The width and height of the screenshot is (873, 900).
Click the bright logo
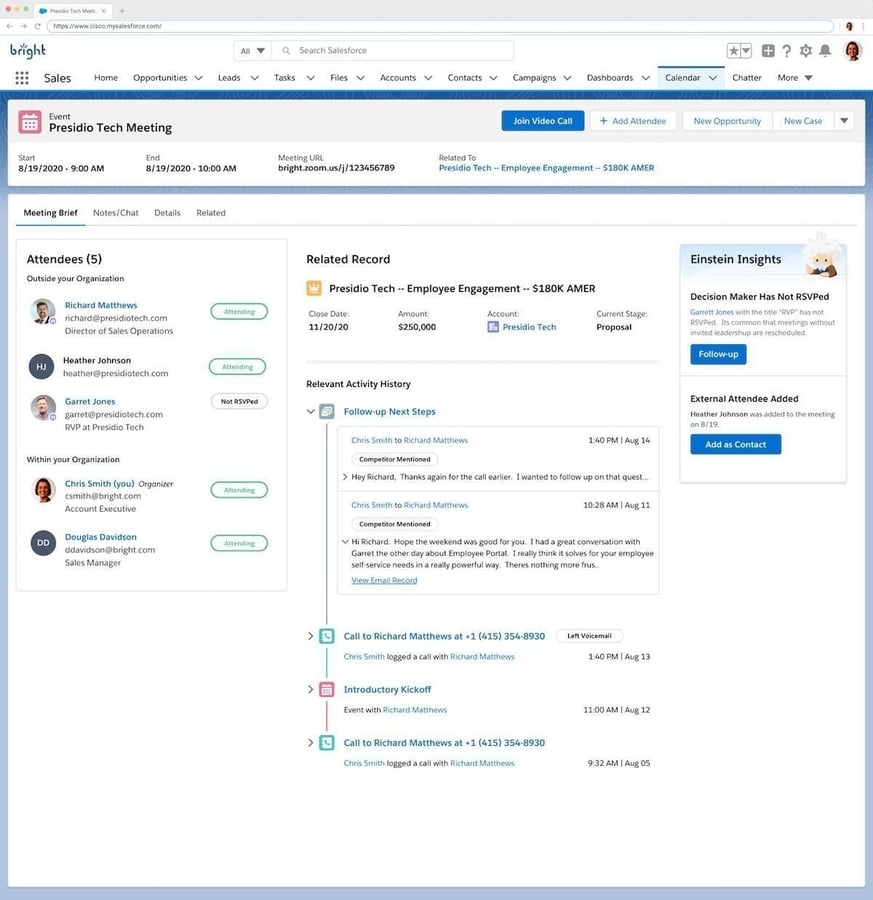click(28, 51)
